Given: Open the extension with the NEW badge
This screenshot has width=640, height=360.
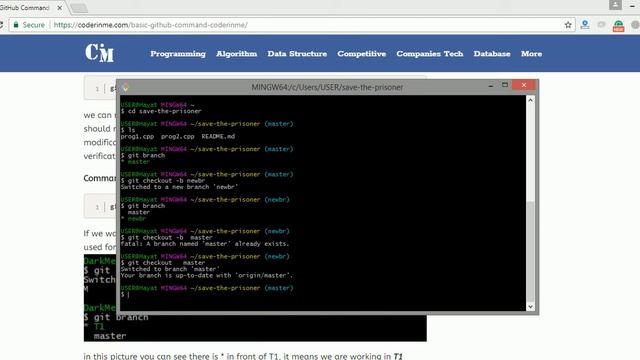Looking at the screenshot, I should [618, 26].
